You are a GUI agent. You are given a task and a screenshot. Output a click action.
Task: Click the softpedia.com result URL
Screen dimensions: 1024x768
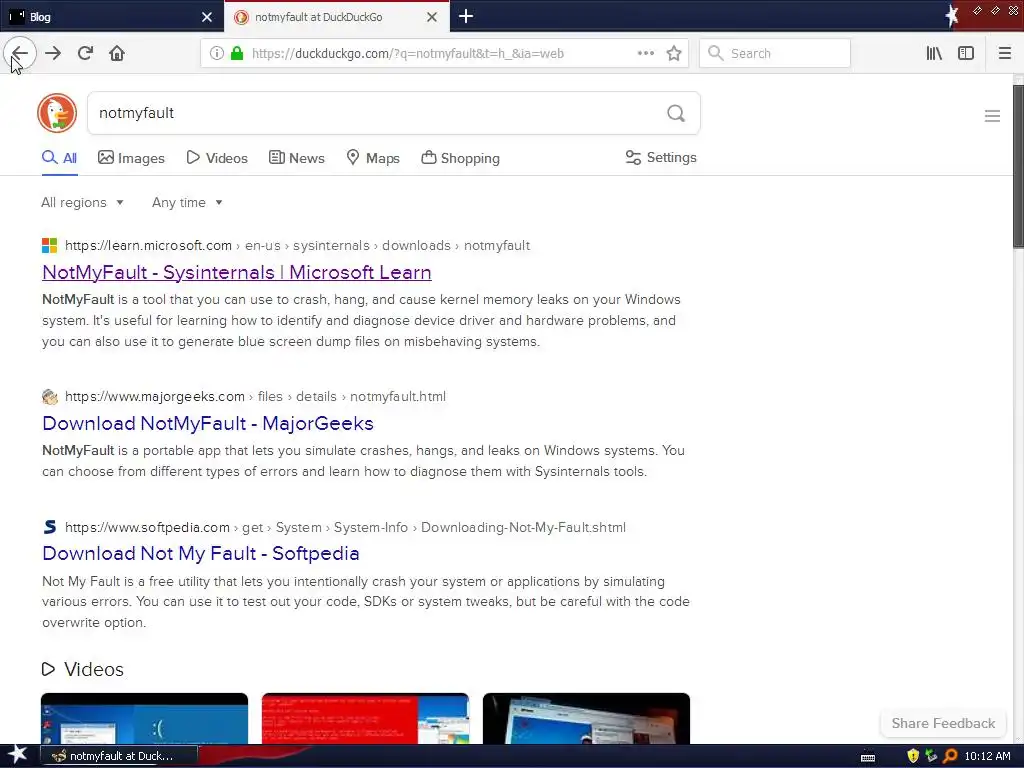(x=345, y=527)
